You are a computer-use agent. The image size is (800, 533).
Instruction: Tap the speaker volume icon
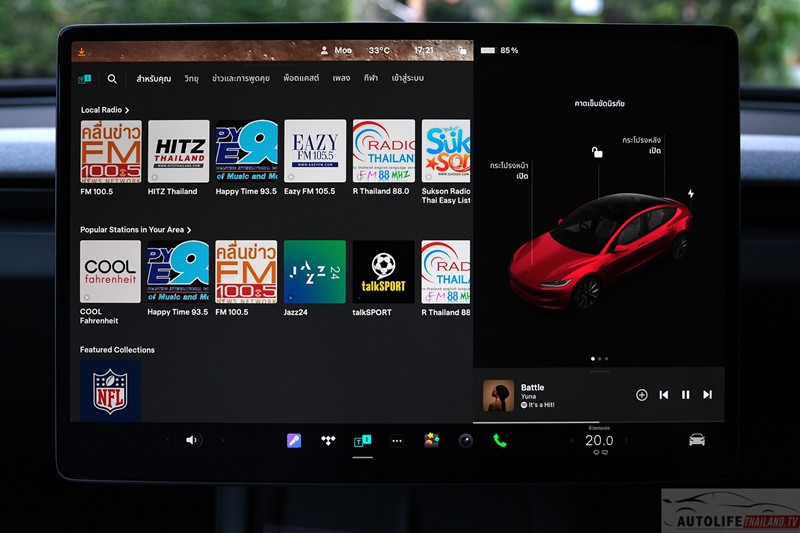(x=193, y=440)
